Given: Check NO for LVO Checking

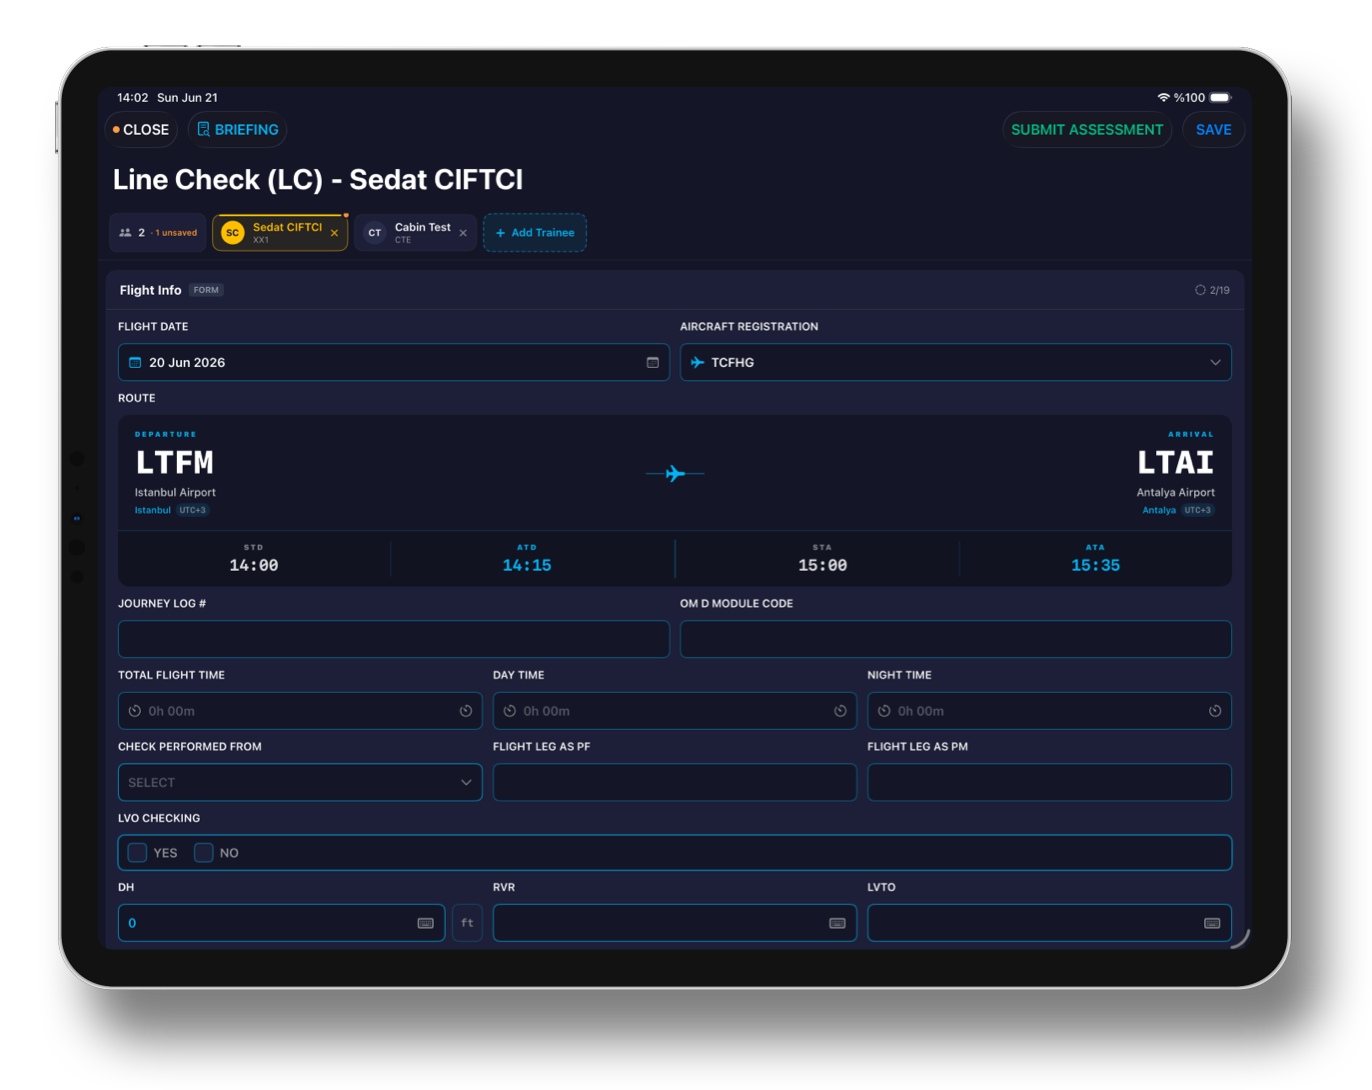Looking at the screenshot, I should 204,853.
